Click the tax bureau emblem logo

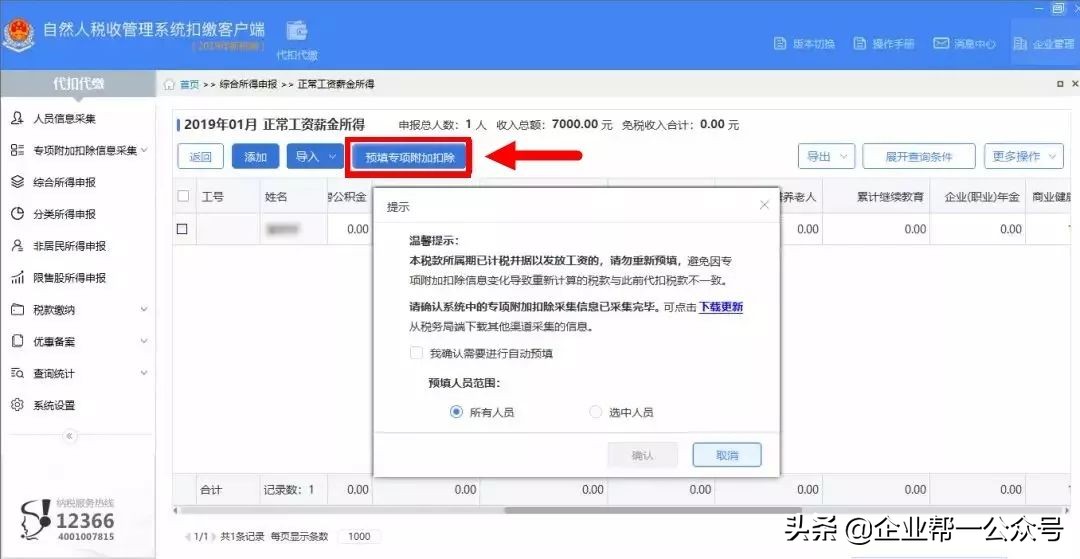click(19, 35)
